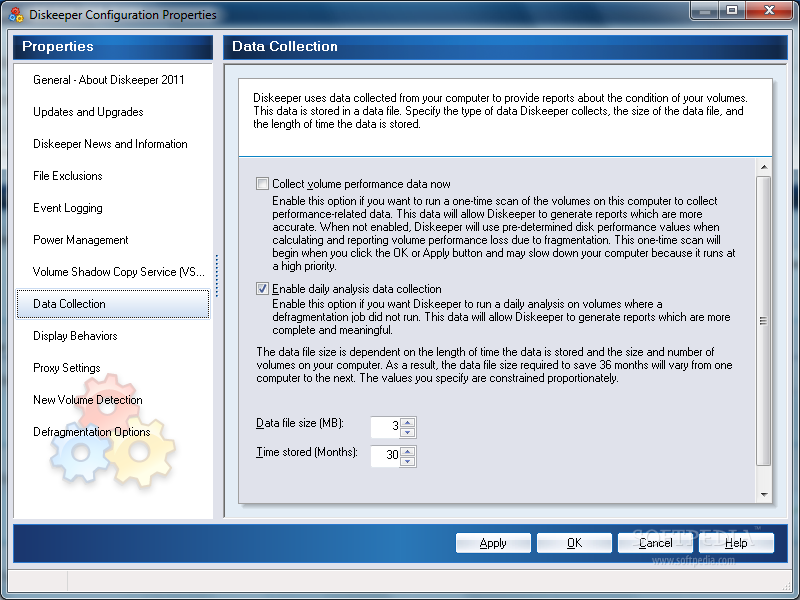800x600 pixels.
Task: Select Diskeeper News and Information
Action: click(110, 144)
